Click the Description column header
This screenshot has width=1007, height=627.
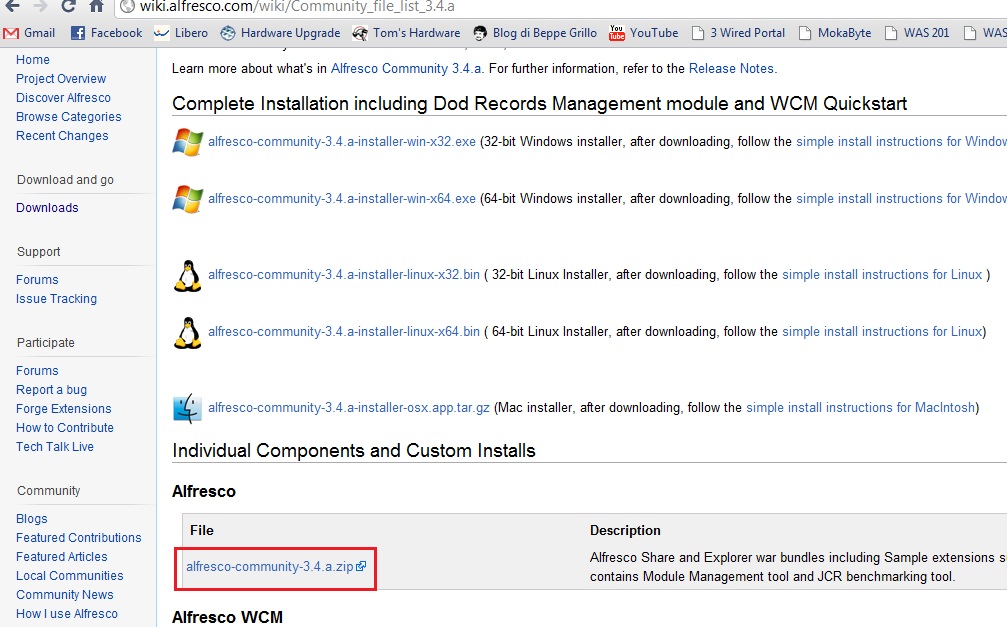point(625,530)
